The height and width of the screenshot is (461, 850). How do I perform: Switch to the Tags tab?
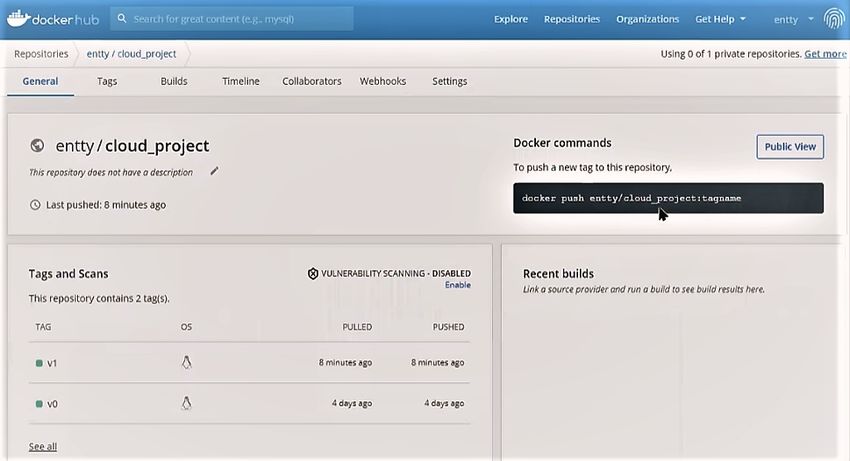click(x=107, y=81)
